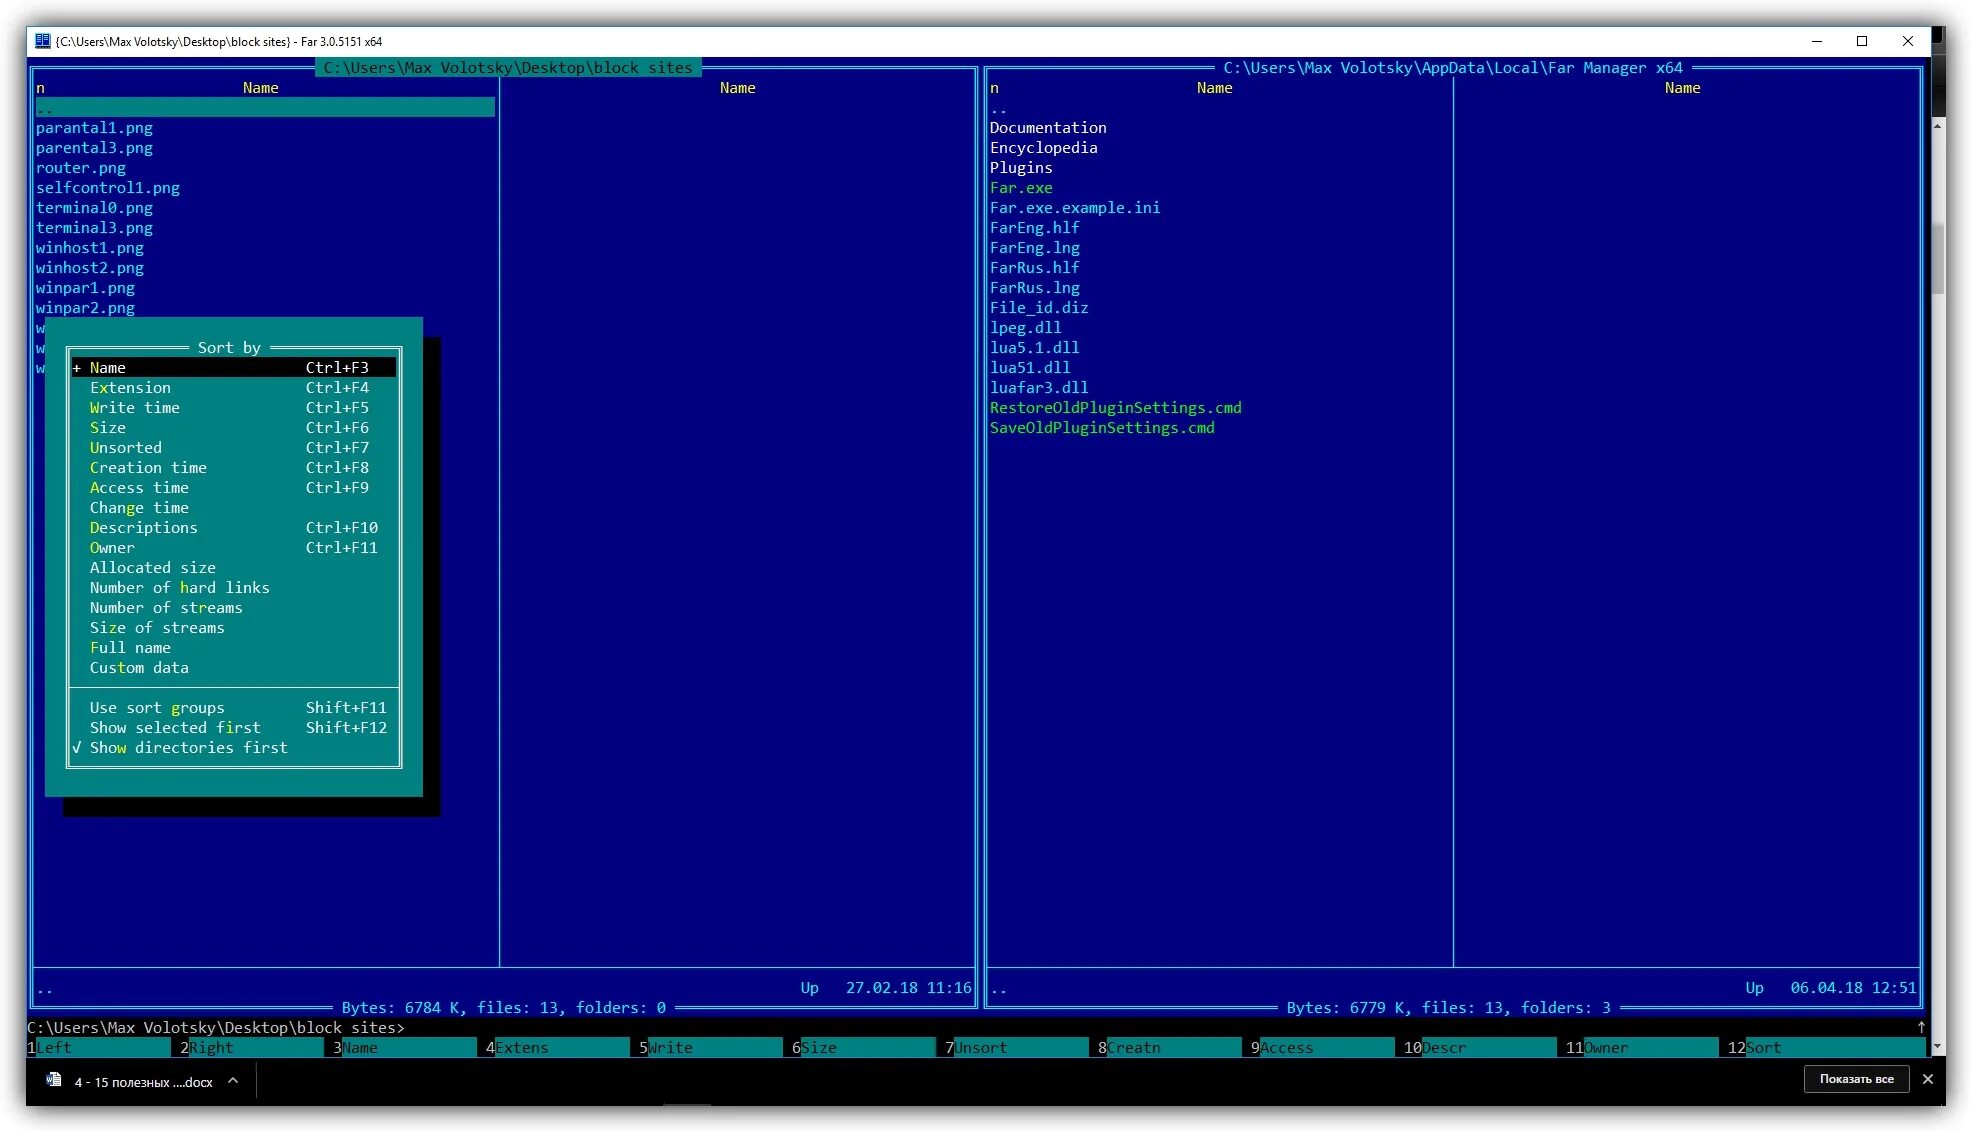Click the Word document icon in download bar
The width and height of the screenshot is (1971, 1131).
(x=54, y=1080)
